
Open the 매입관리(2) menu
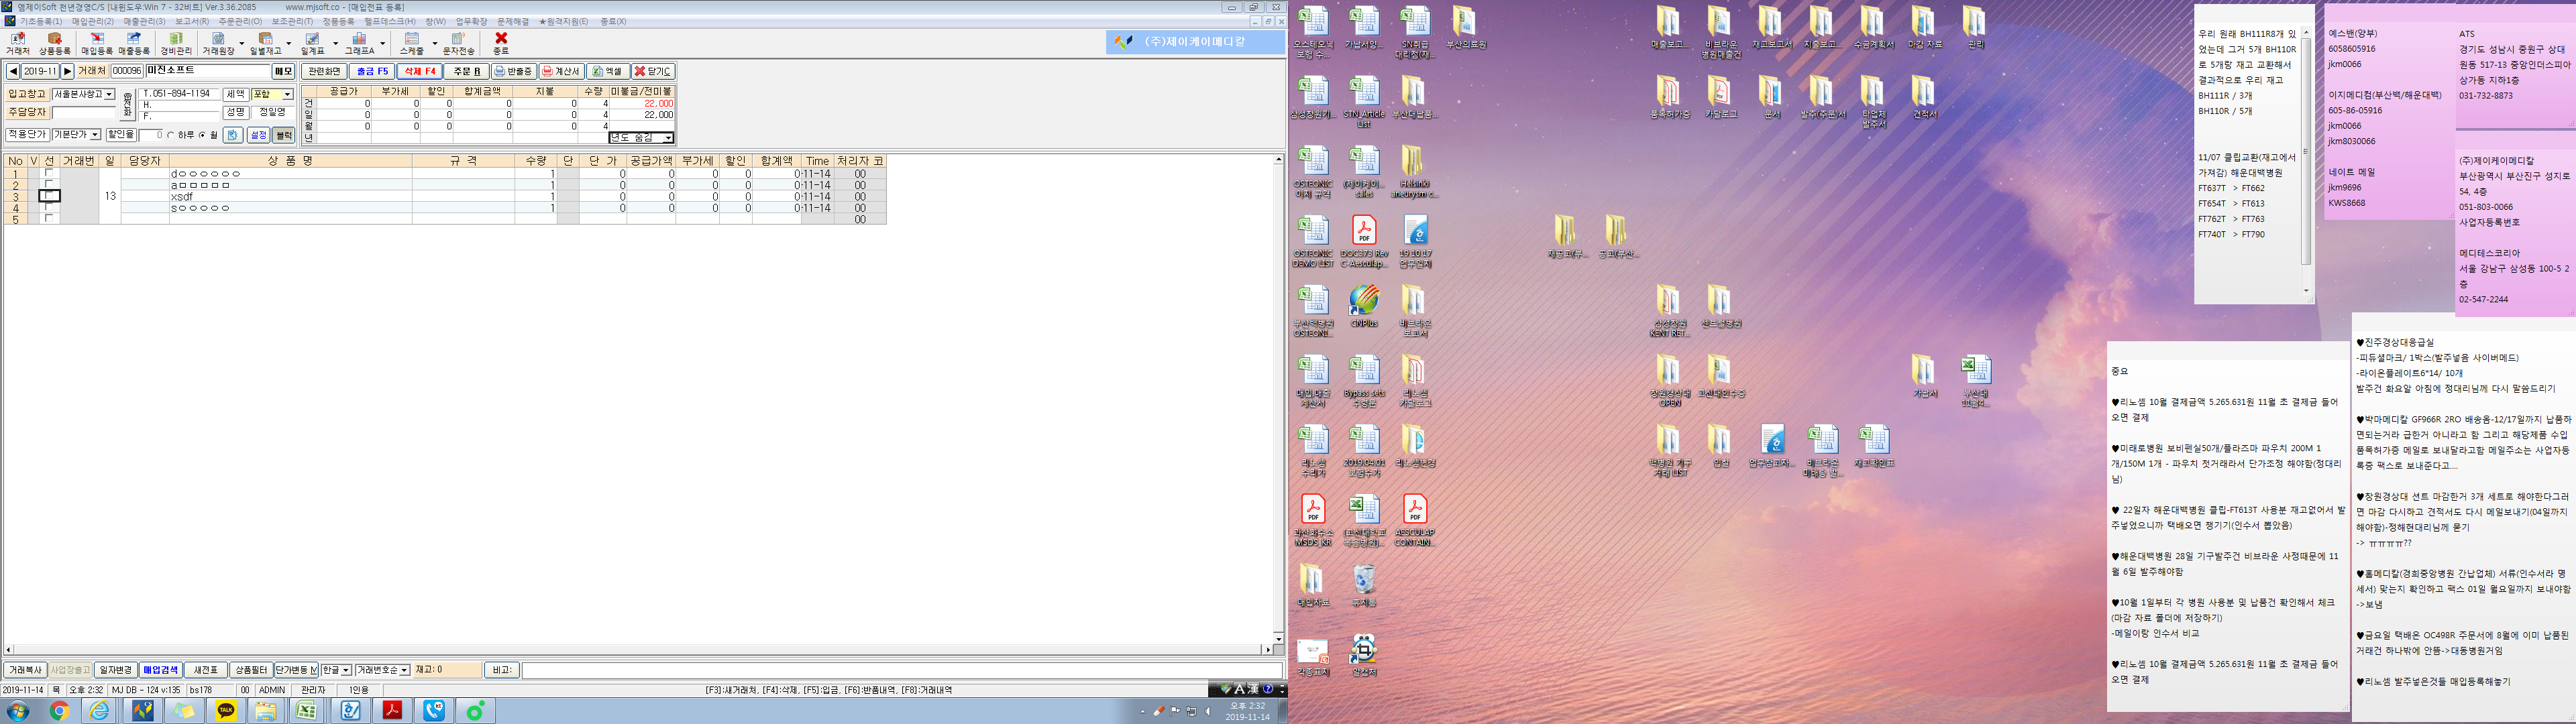point(93,21)
